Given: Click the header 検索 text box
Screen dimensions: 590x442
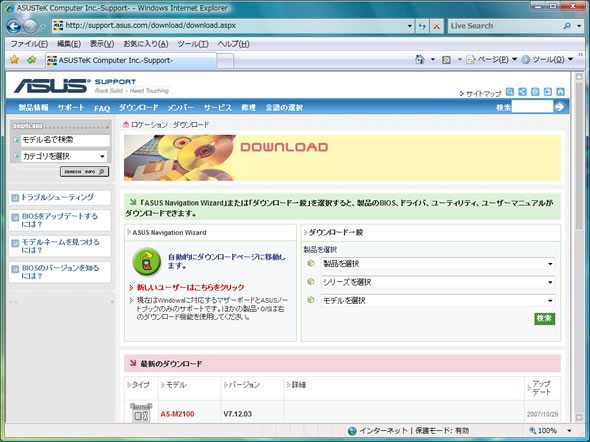Looking at the screenshot, I should [x=532, y=107].
